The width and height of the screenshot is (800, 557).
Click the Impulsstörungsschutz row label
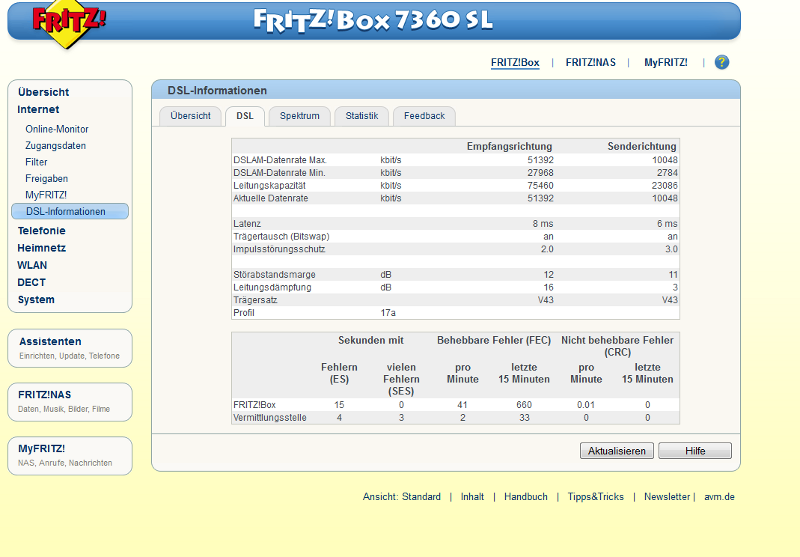(279, 249)
